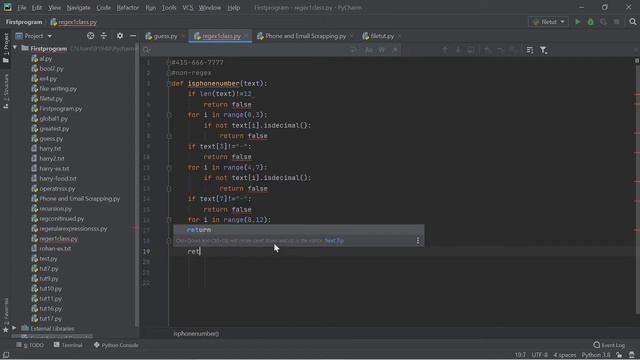Open the filetut run configuration dropdown
Screen dimensions: 640x360
(548, 22)
